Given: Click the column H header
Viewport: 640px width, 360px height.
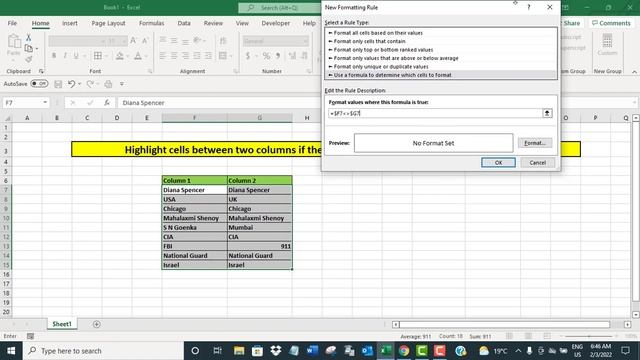Looking at the screenshot, I should tap(307, 118).
